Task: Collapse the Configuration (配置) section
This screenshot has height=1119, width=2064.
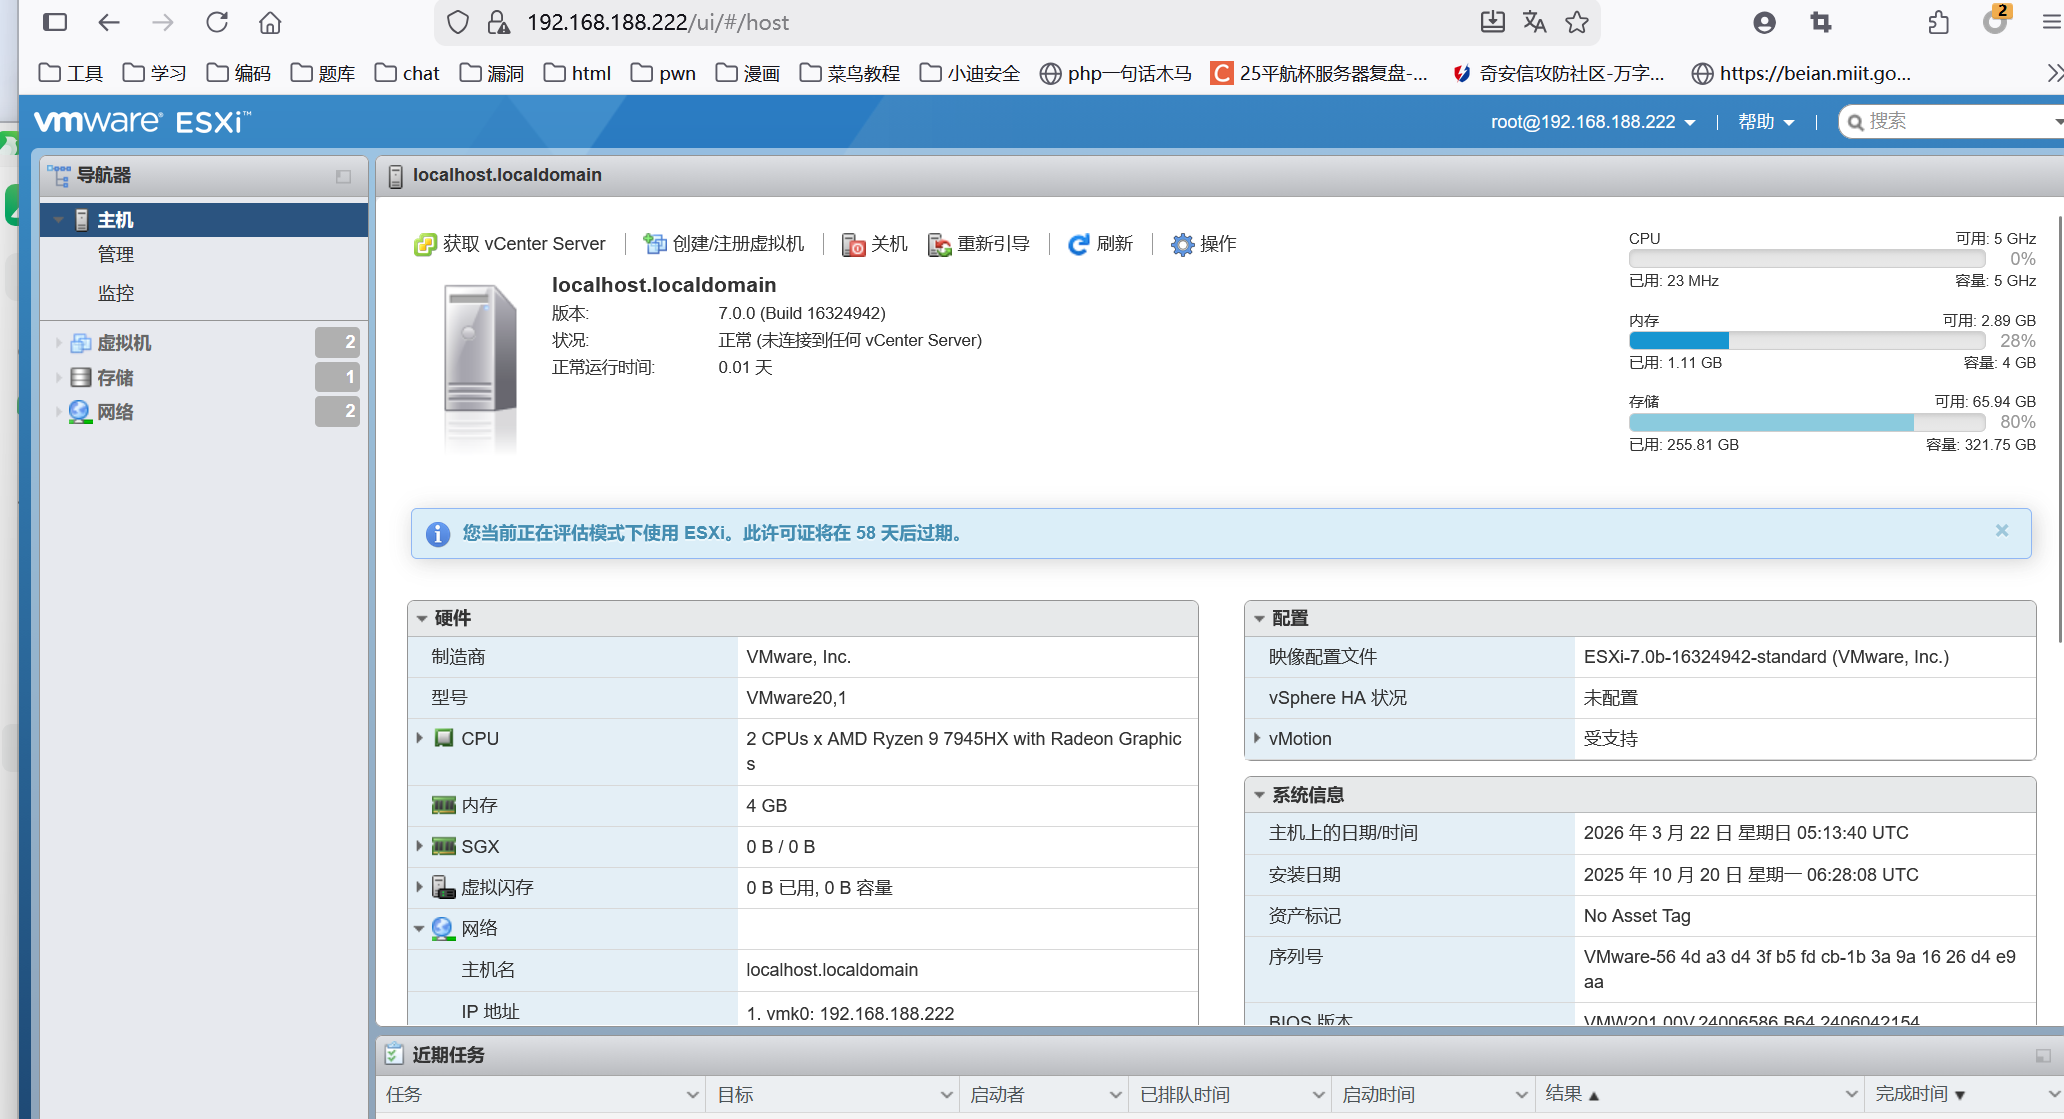Action: (x=1259, y=619)
